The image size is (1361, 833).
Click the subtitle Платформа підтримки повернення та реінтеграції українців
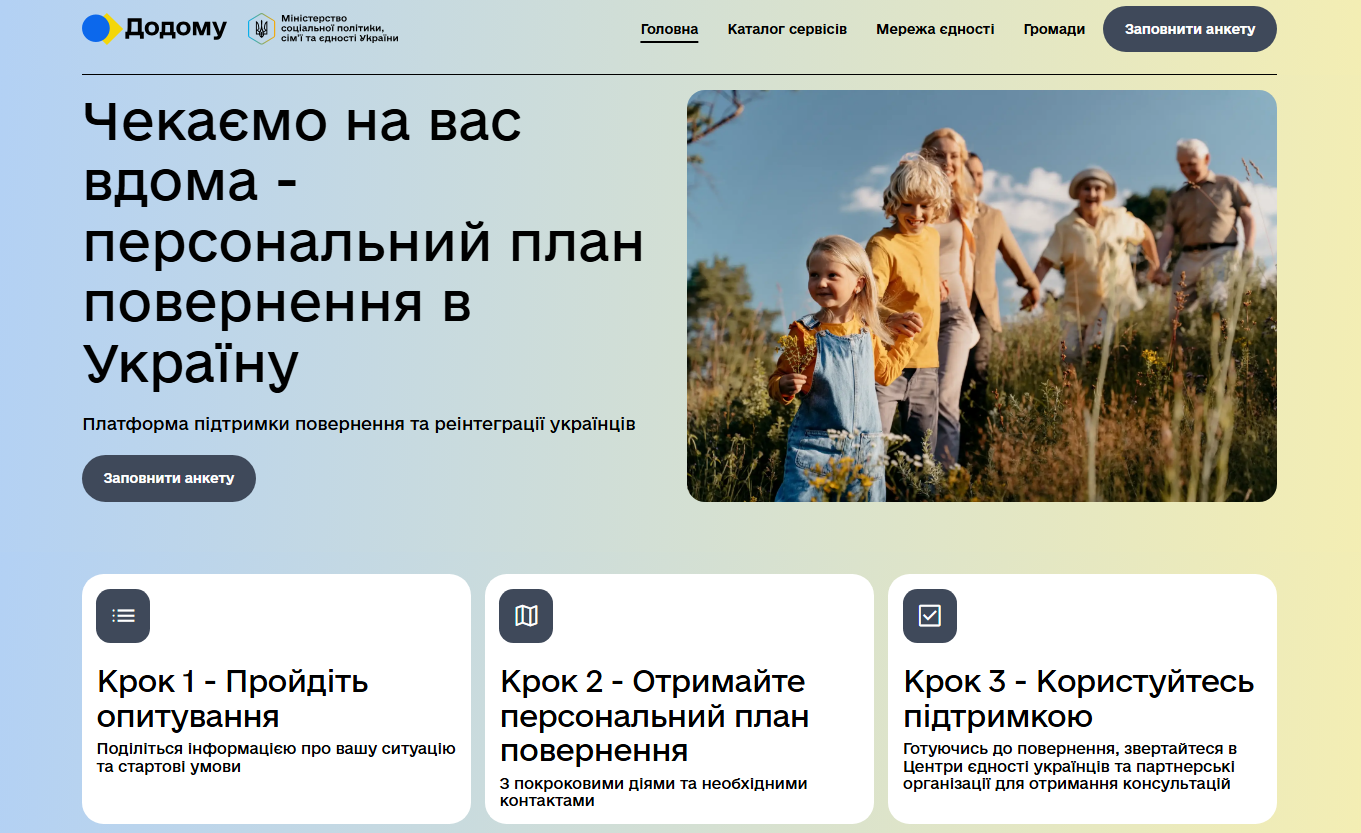359,424
